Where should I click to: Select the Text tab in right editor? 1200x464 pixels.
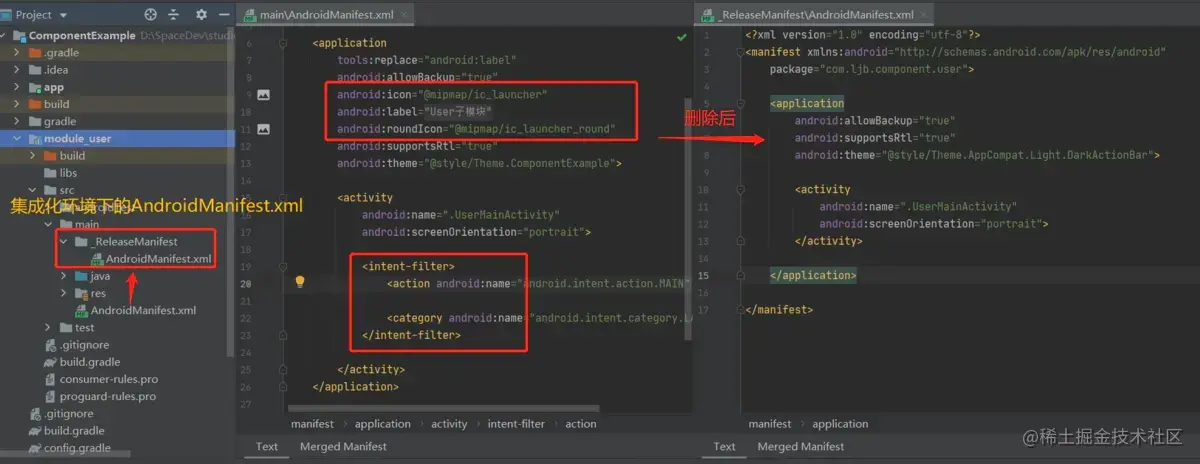point(725,446)
